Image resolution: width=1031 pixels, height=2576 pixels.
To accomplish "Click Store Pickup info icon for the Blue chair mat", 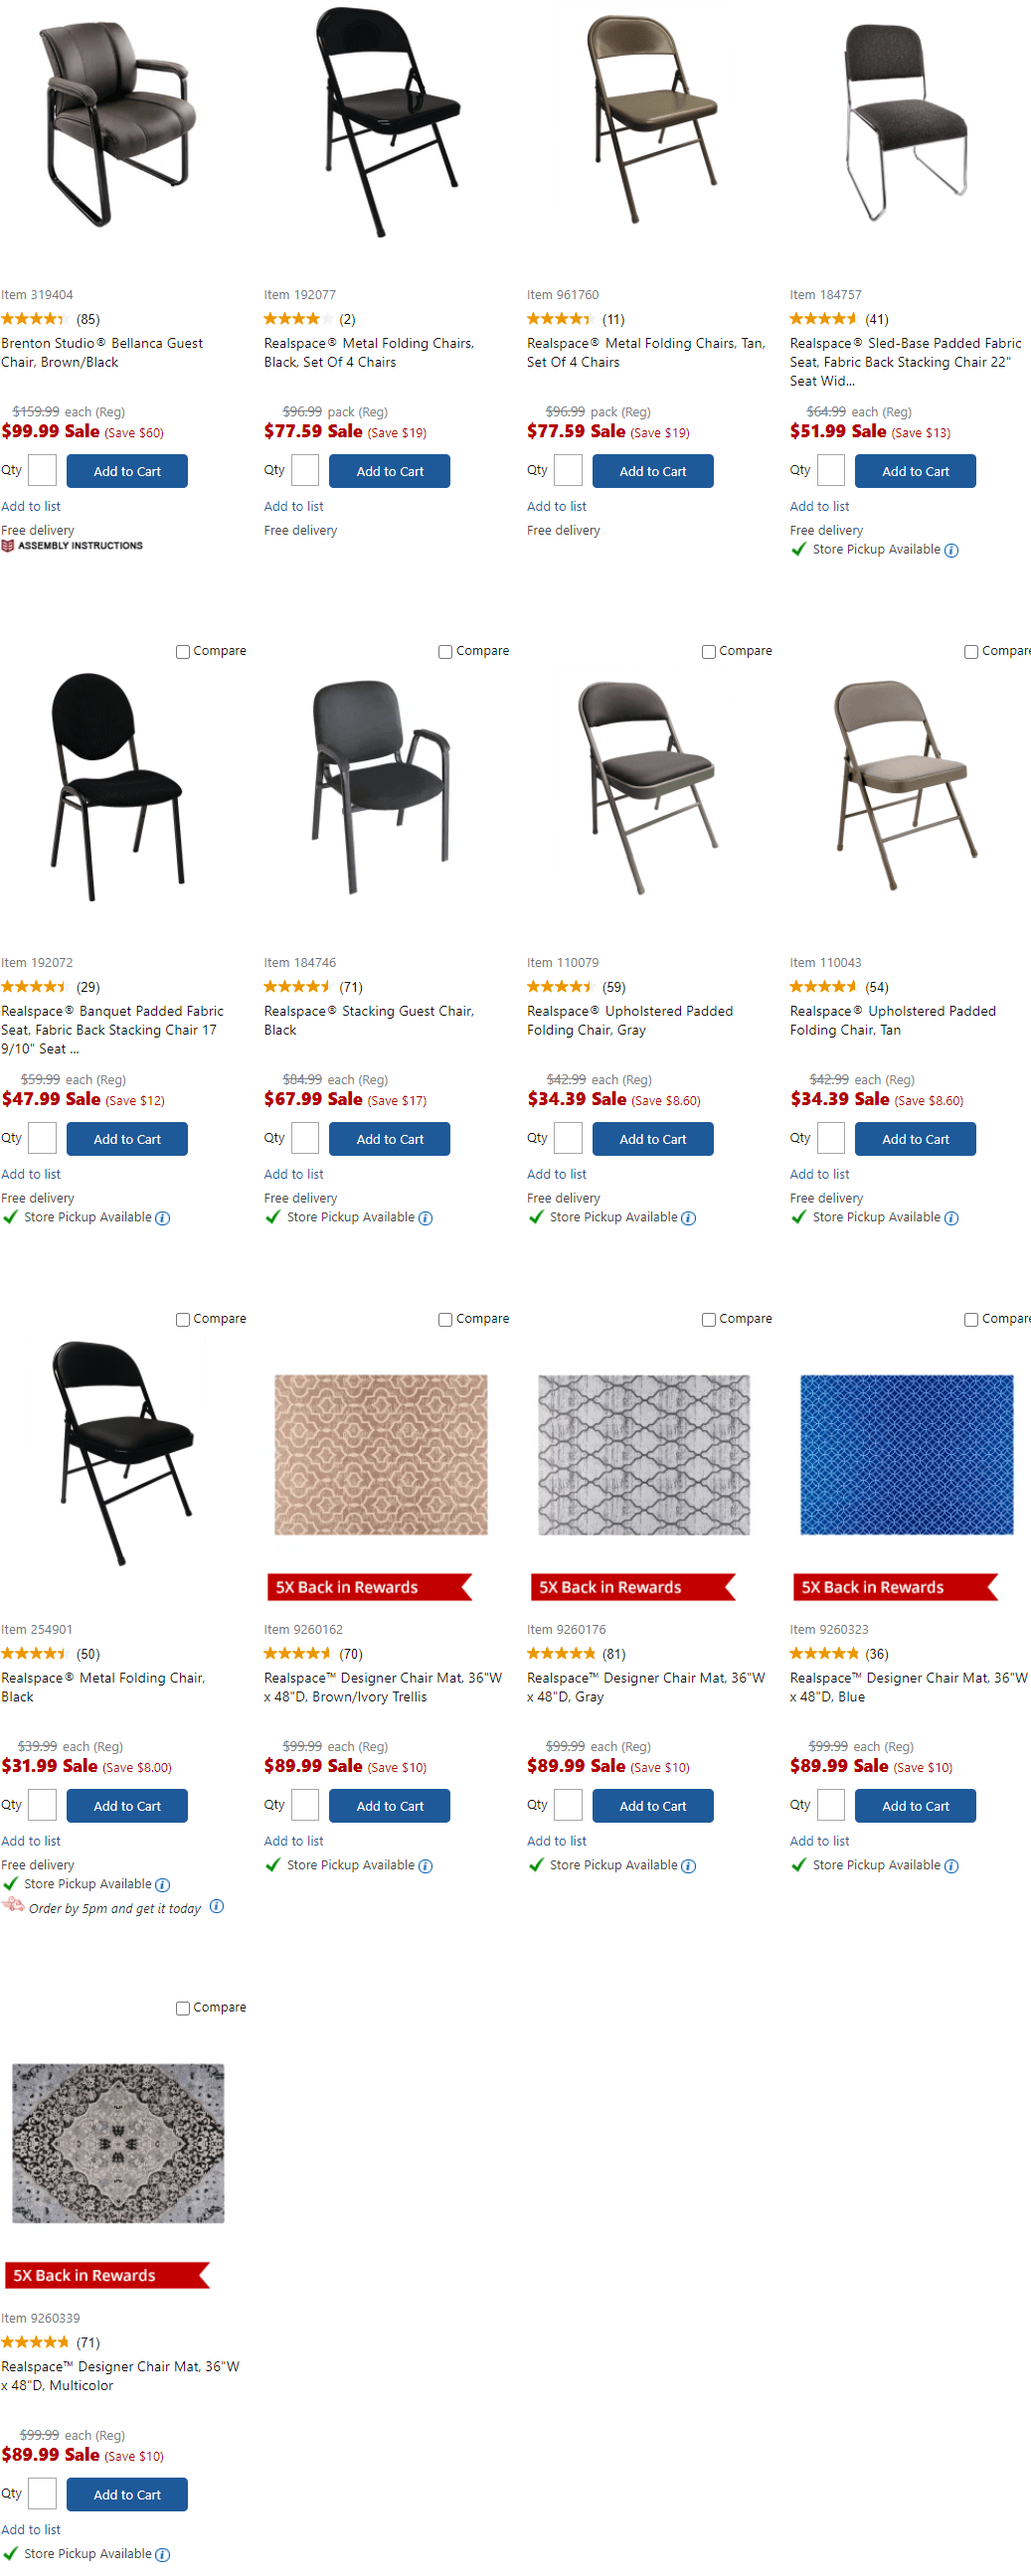I will pos(951,1865).
